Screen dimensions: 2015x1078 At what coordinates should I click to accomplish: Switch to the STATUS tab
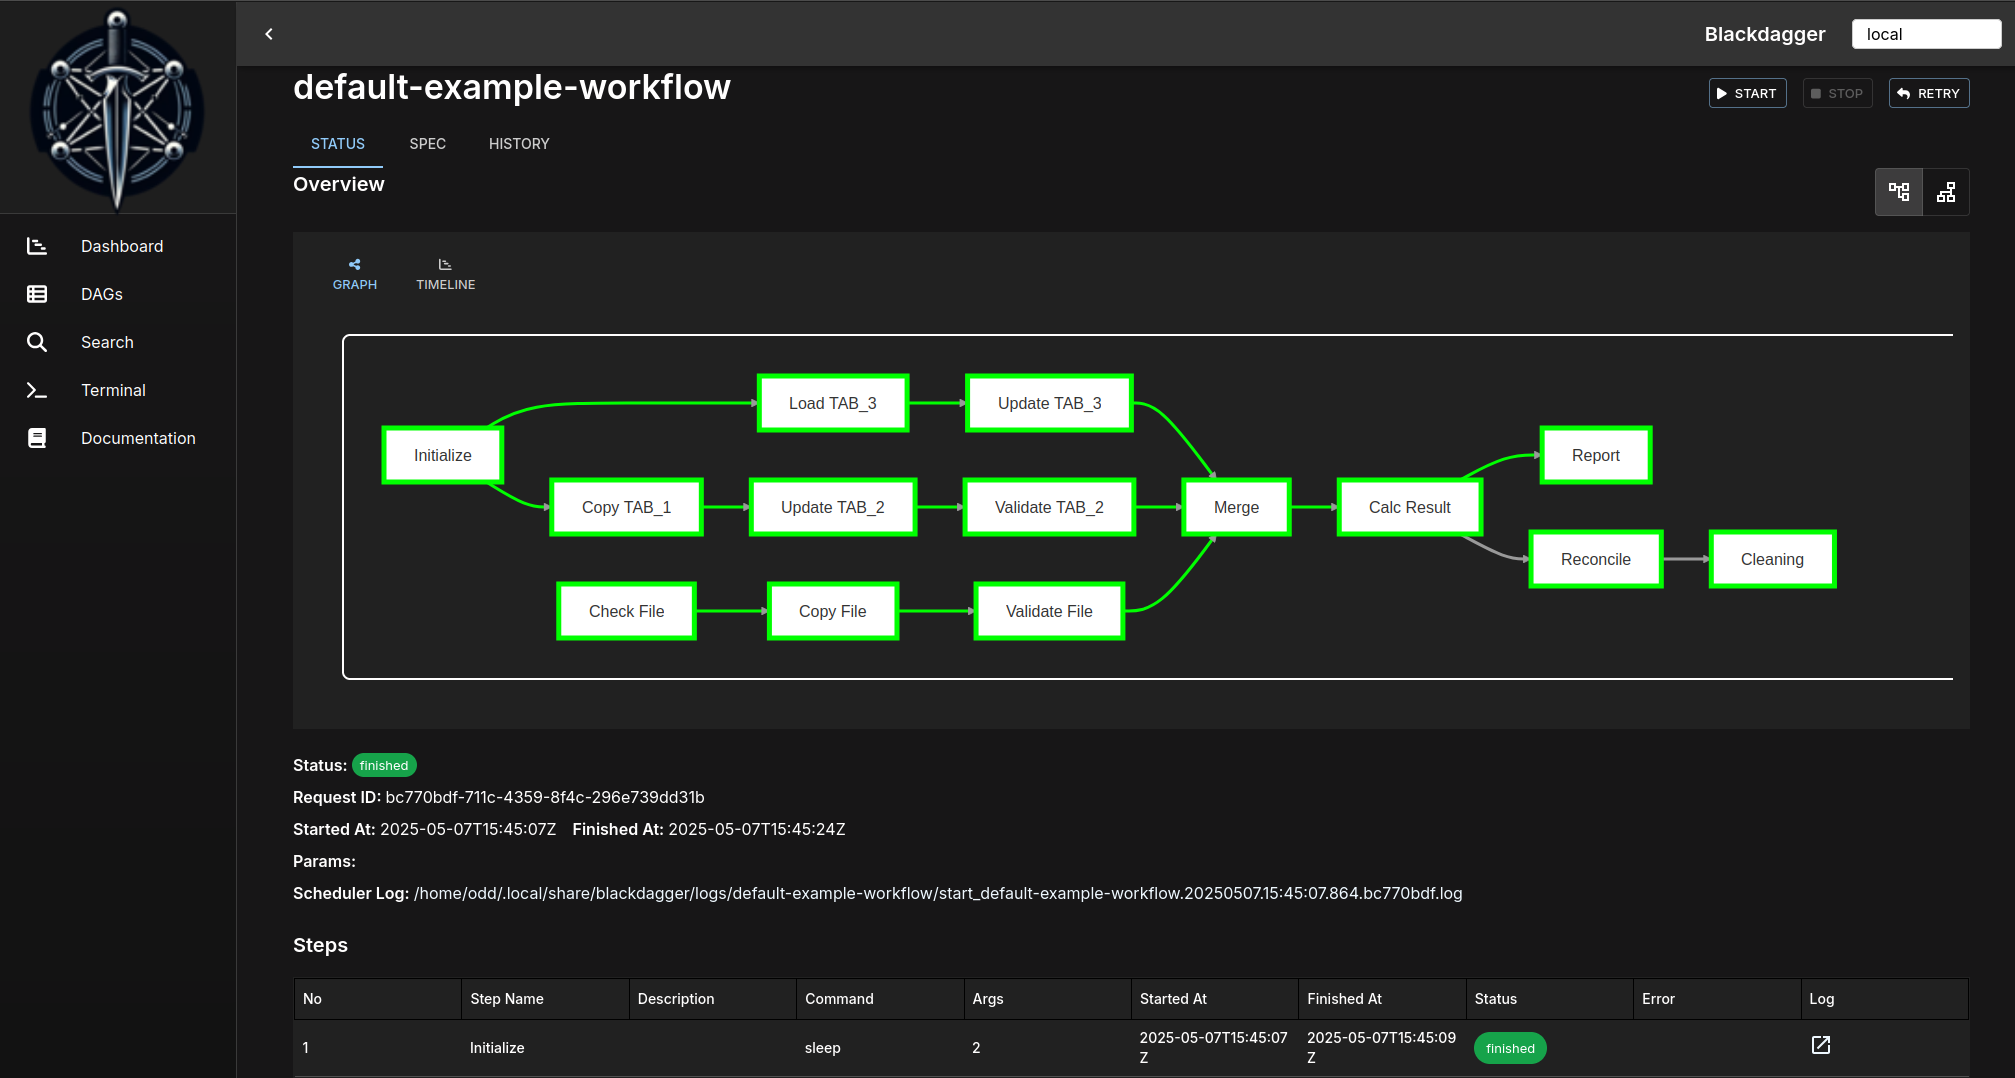[338, 144]
